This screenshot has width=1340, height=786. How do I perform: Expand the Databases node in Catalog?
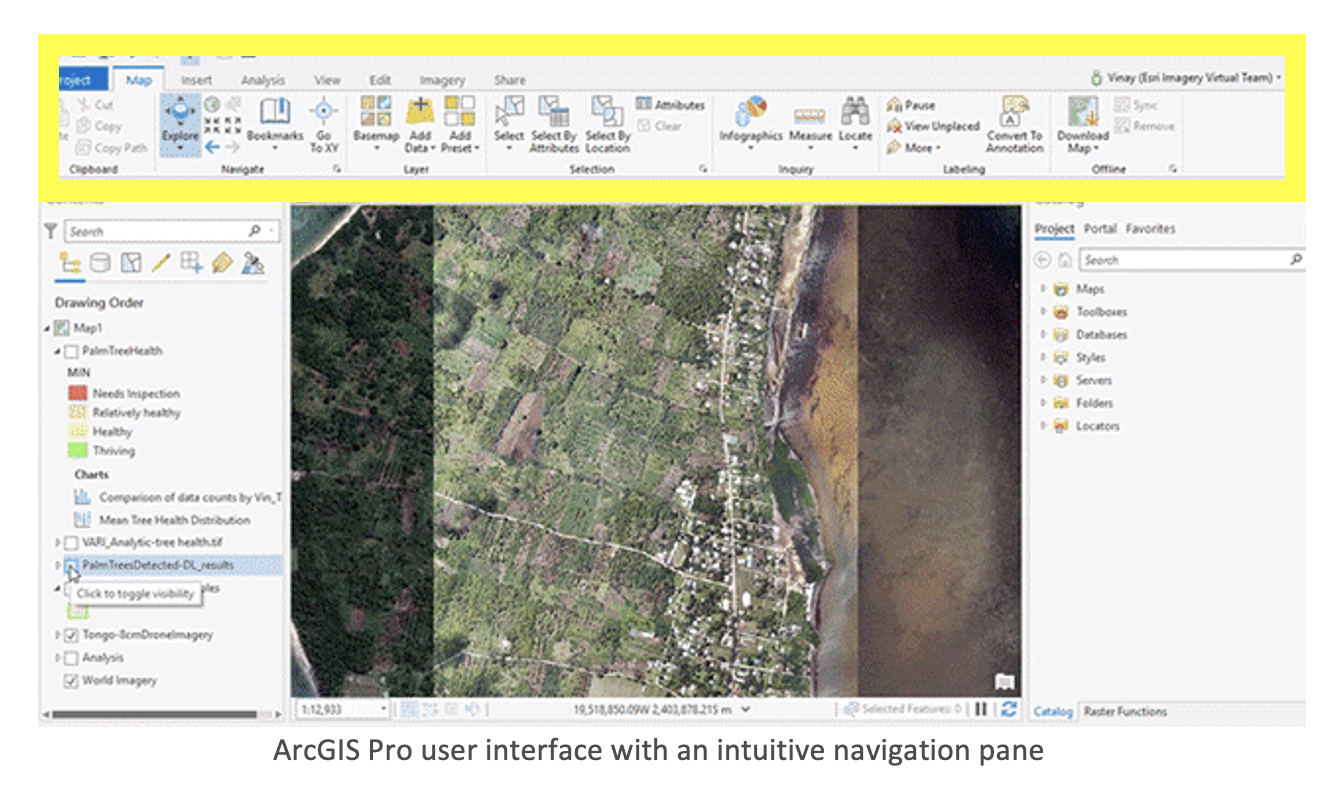[1043, 335]
